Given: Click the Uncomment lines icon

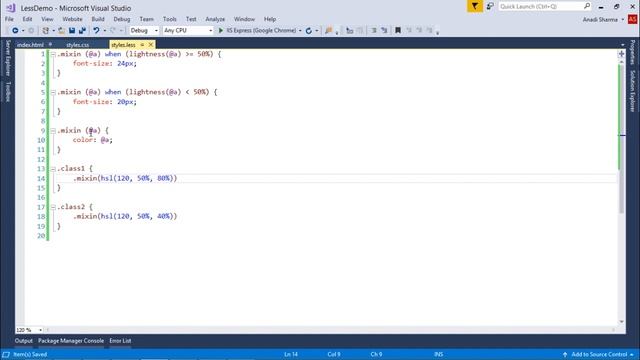Looking at the screenshot, I should 384,31.
